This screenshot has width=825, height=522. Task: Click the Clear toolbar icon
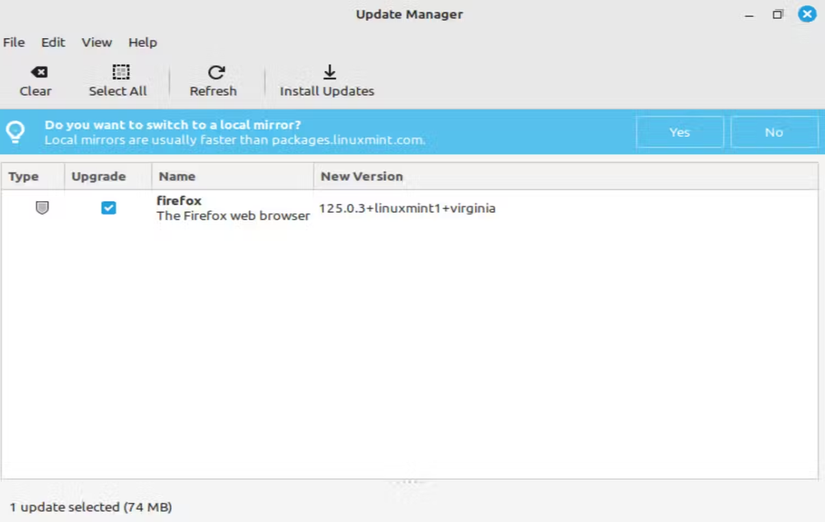[37, 72]
